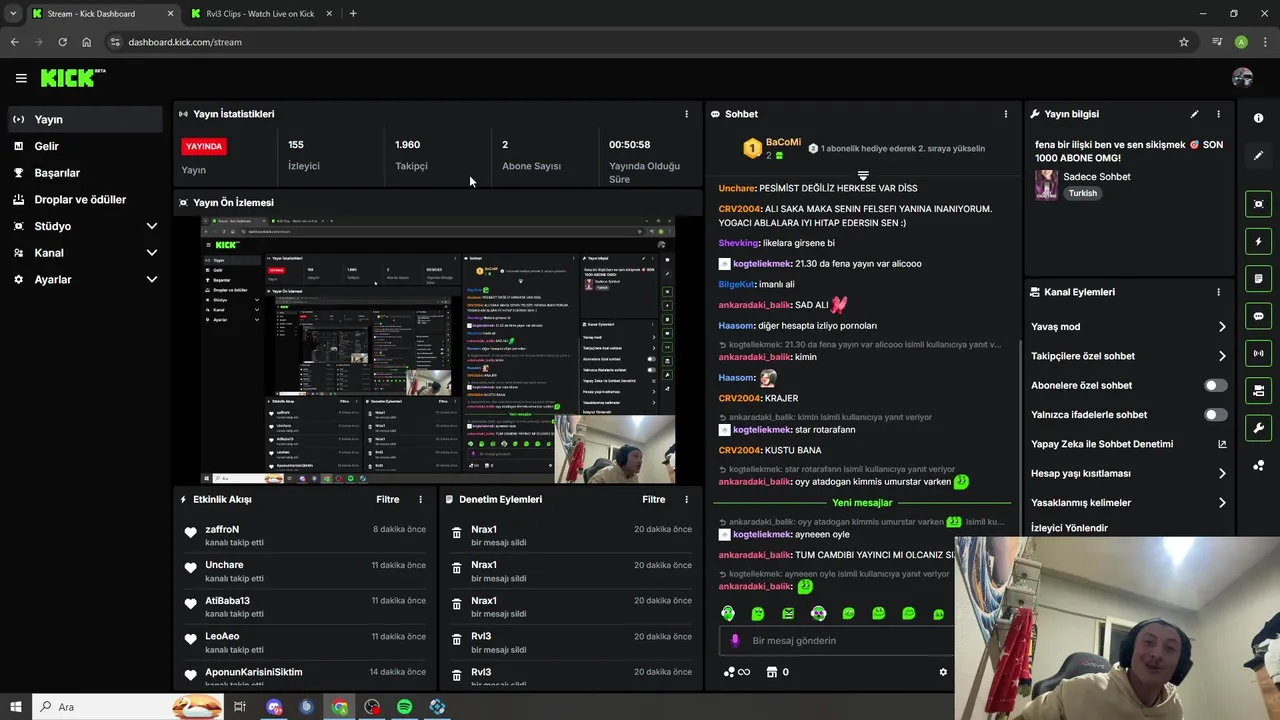Toggle the document icon in right rail
Viewport: 1280px width, 720px height.
coord(1258,278)
